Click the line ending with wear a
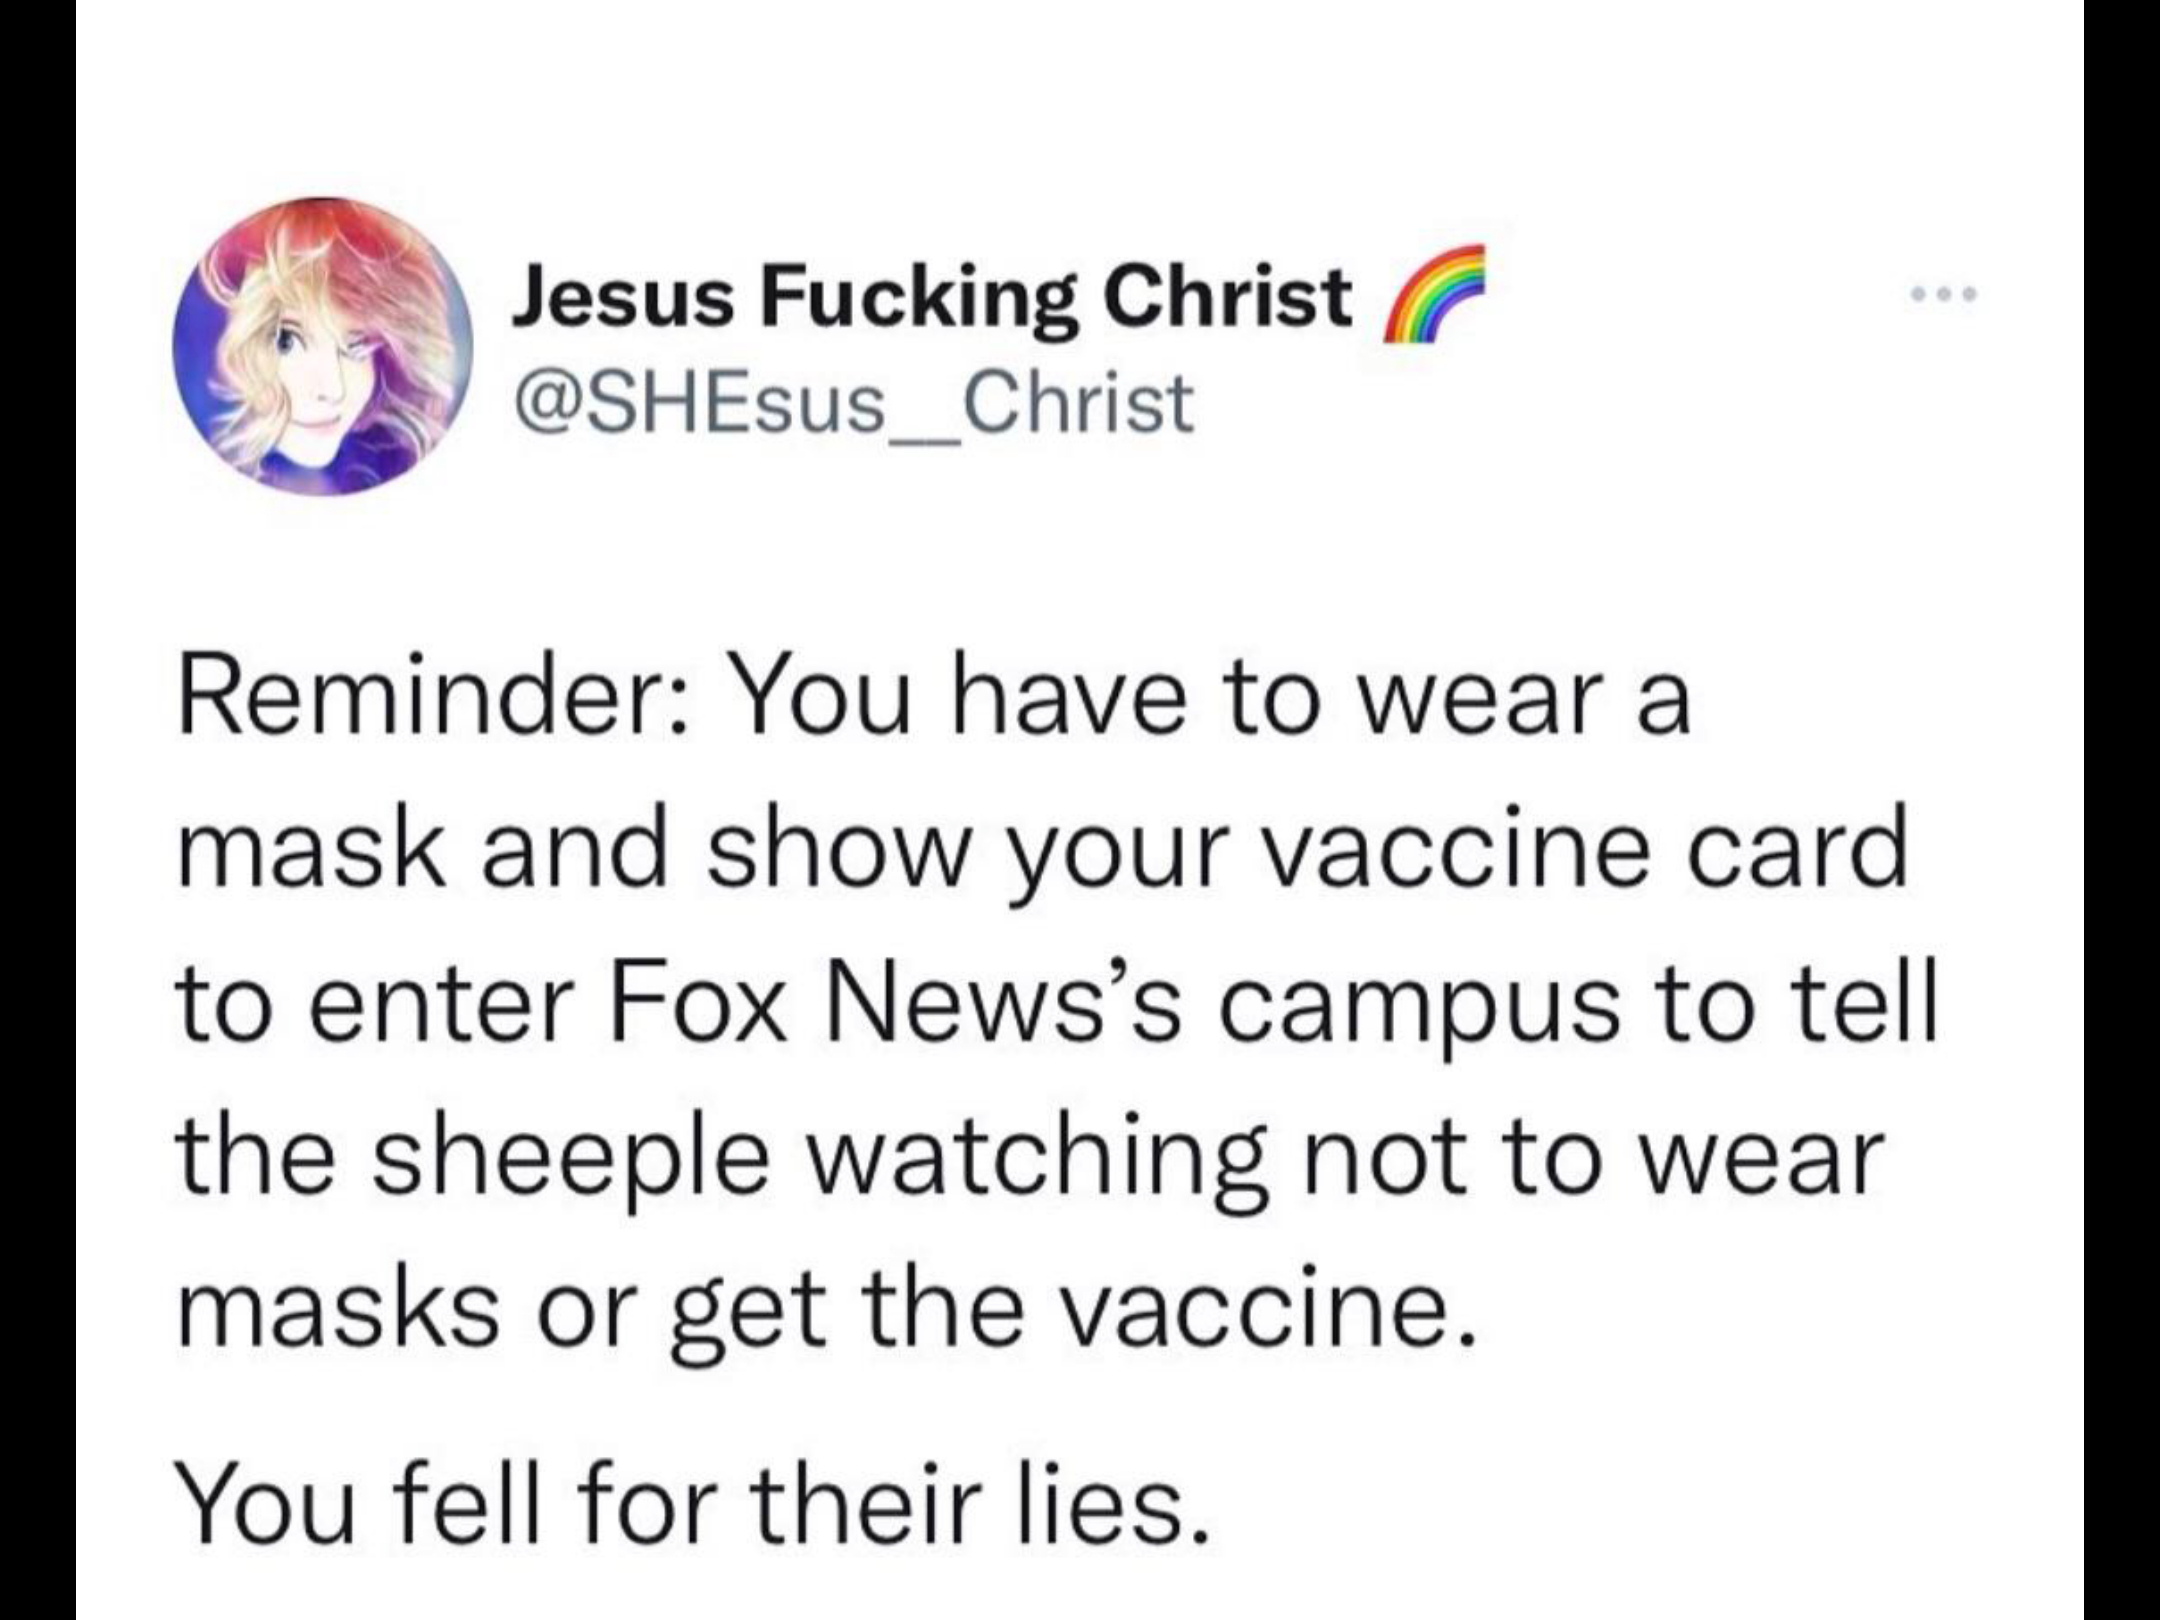This screenshot has width=2160, height=1620. [x=934, y=699]
